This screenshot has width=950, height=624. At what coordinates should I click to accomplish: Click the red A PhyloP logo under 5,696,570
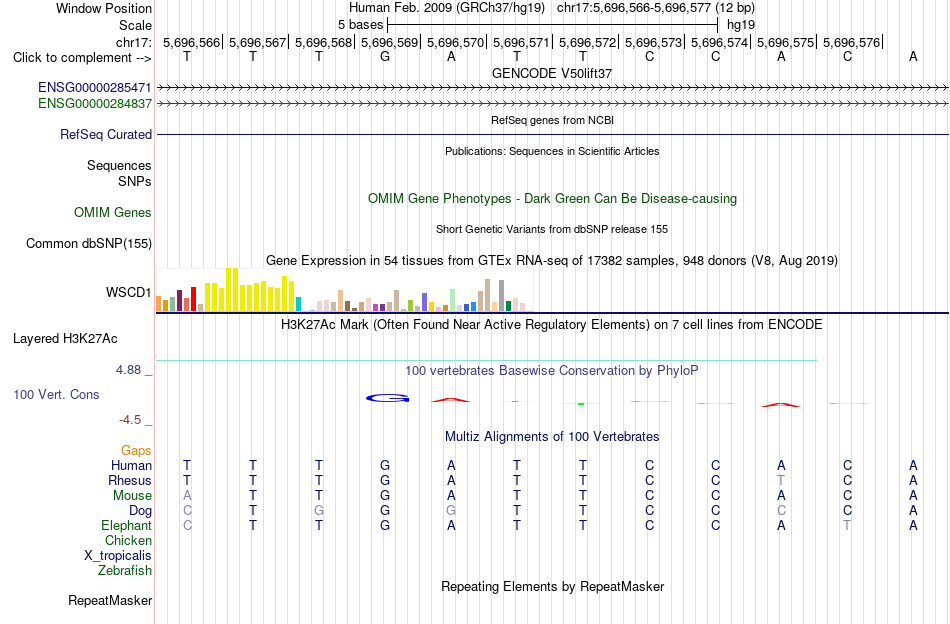450,400
